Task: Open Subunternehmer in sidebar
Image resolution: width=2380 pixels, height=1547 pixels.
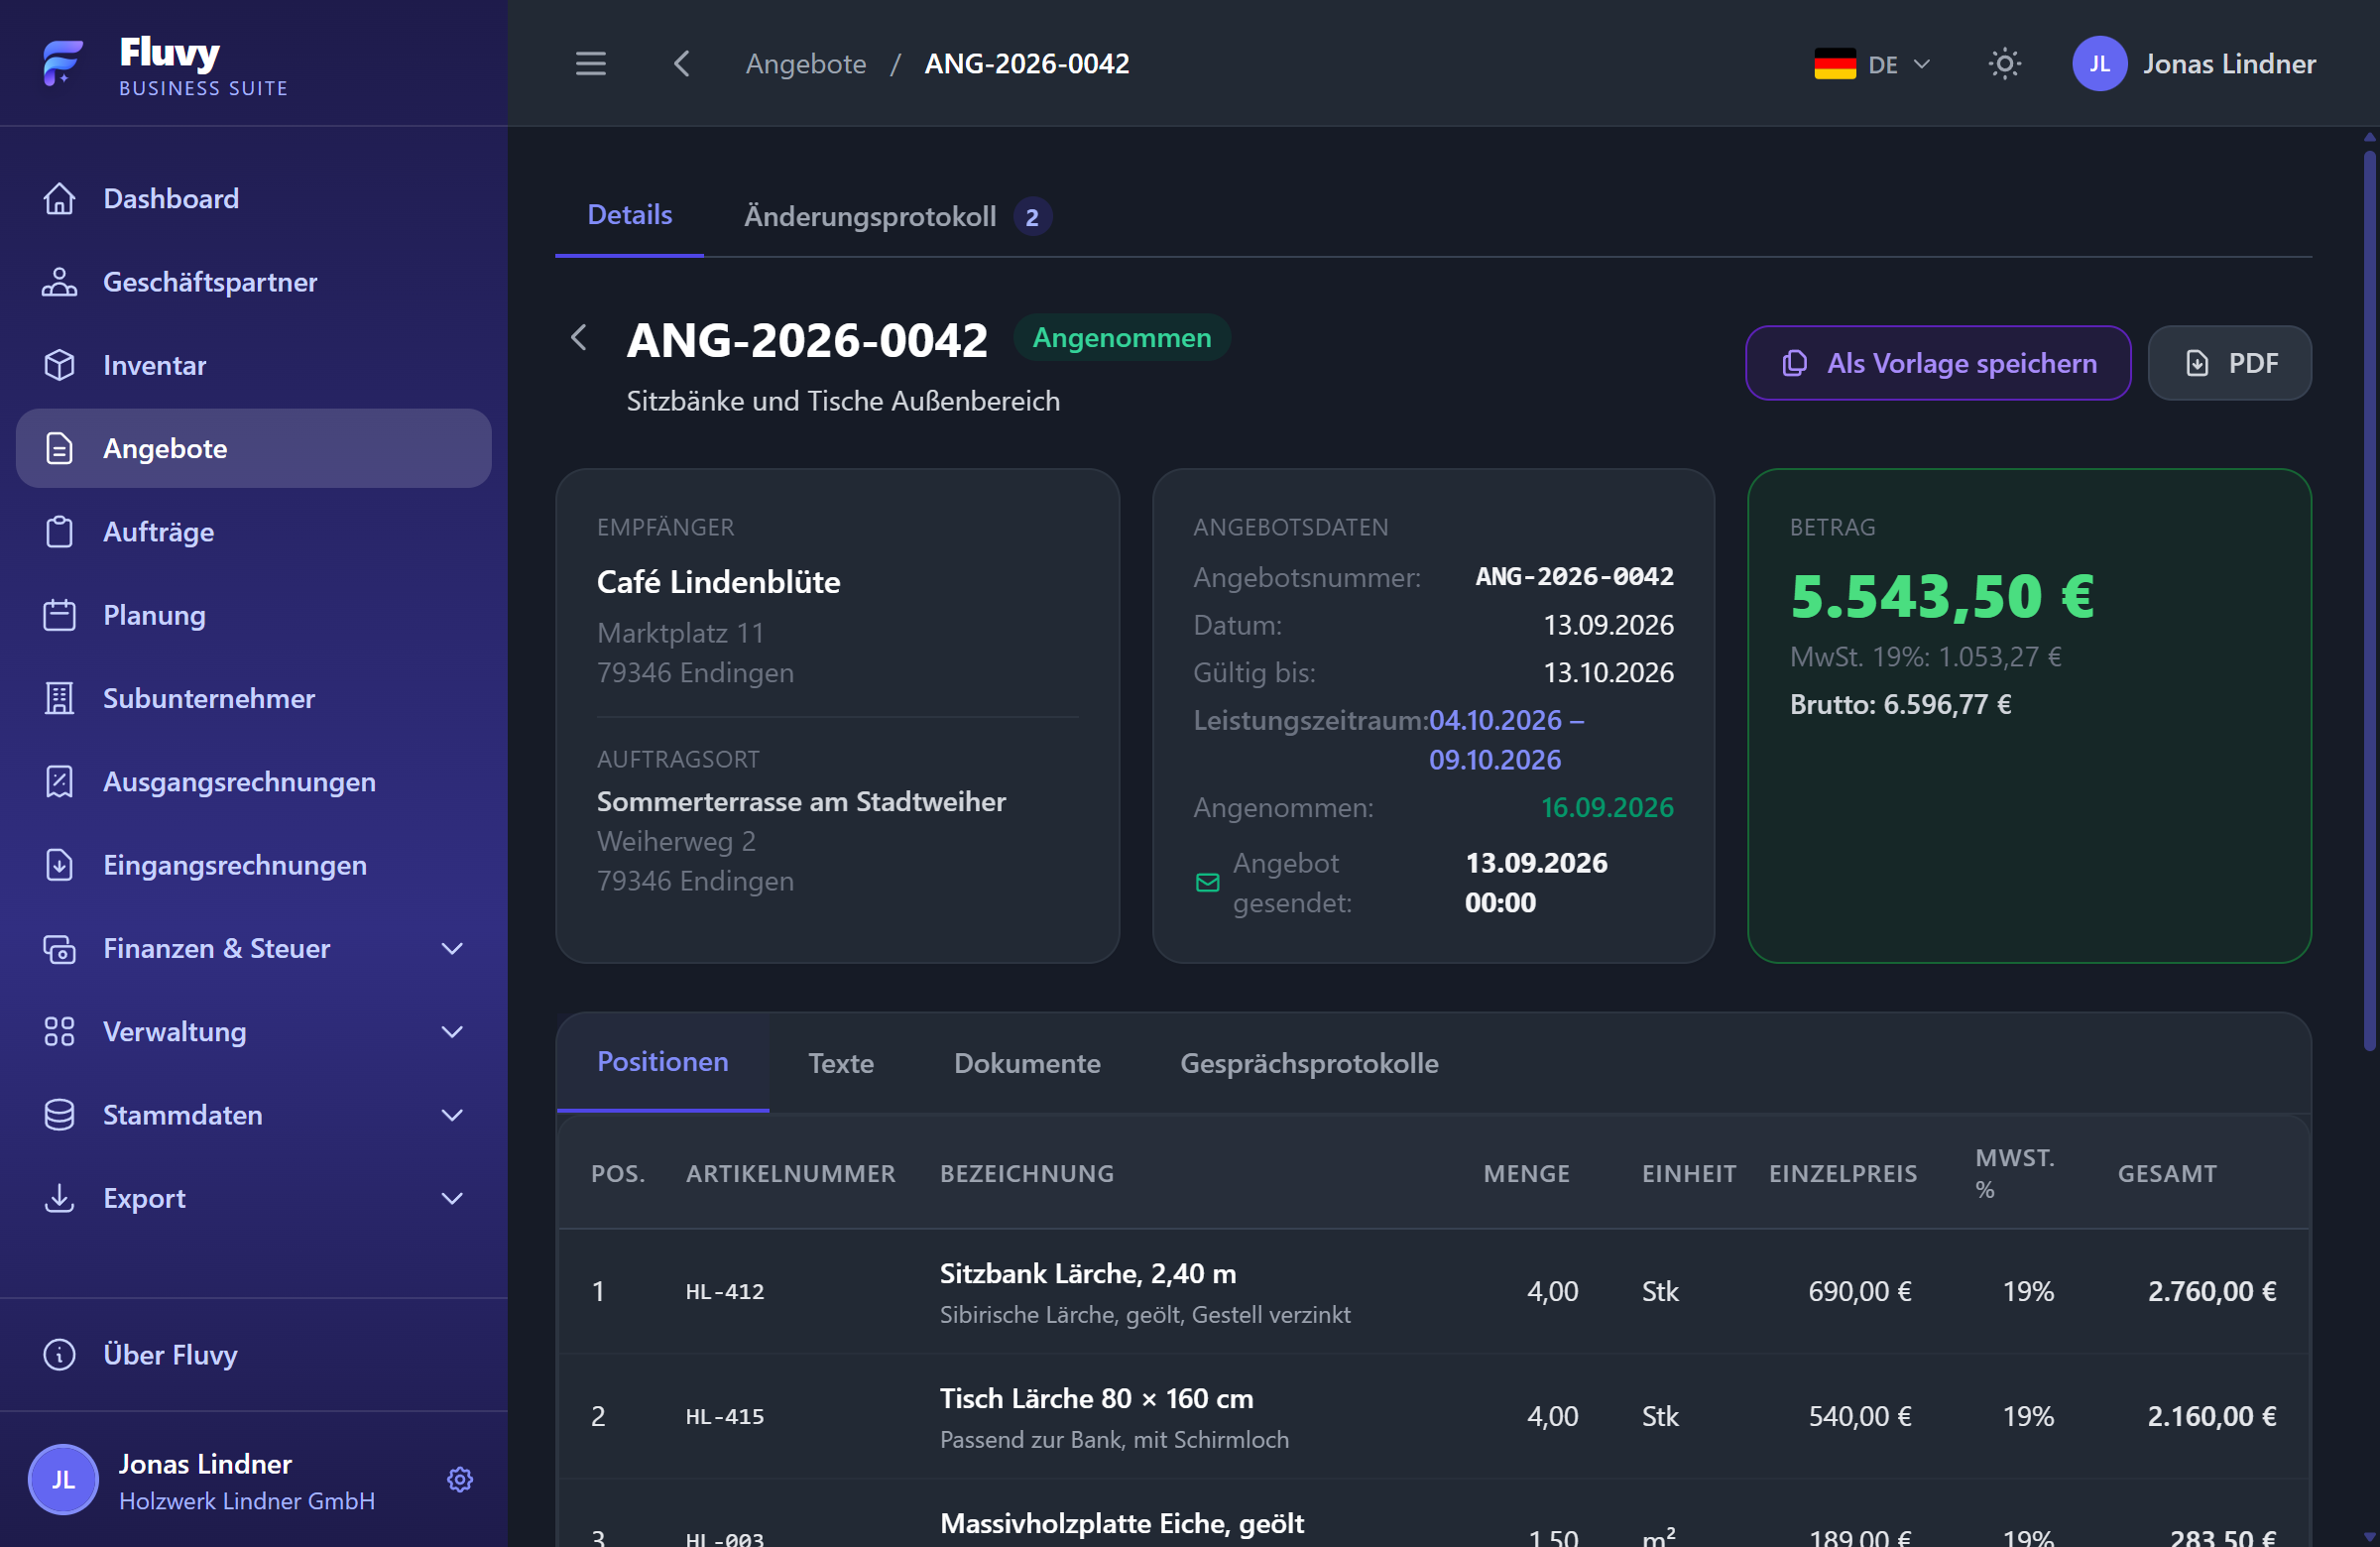Action: coord(254,698)
